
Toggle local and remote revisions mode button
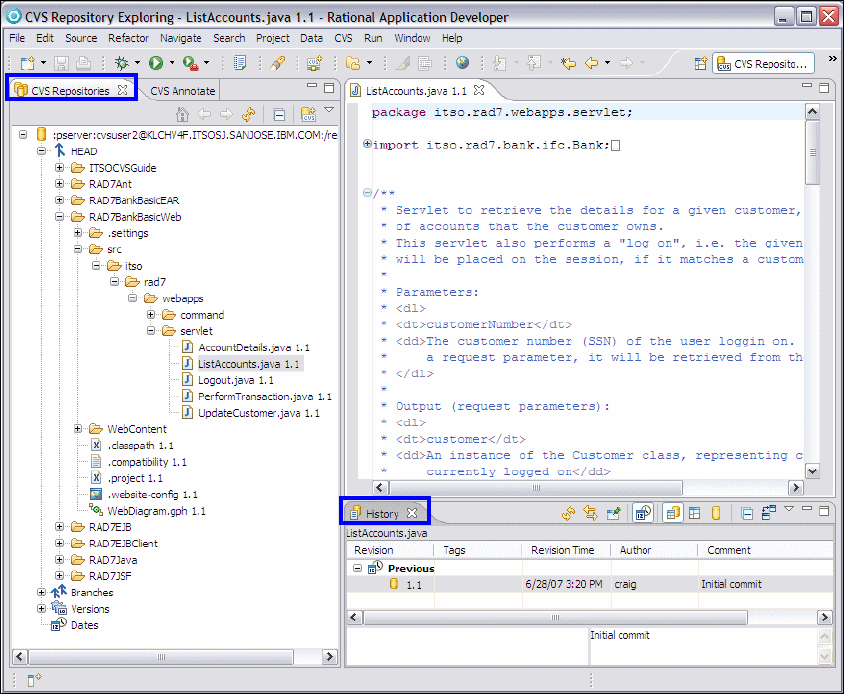pyautogui.click(x=672, y=513)
